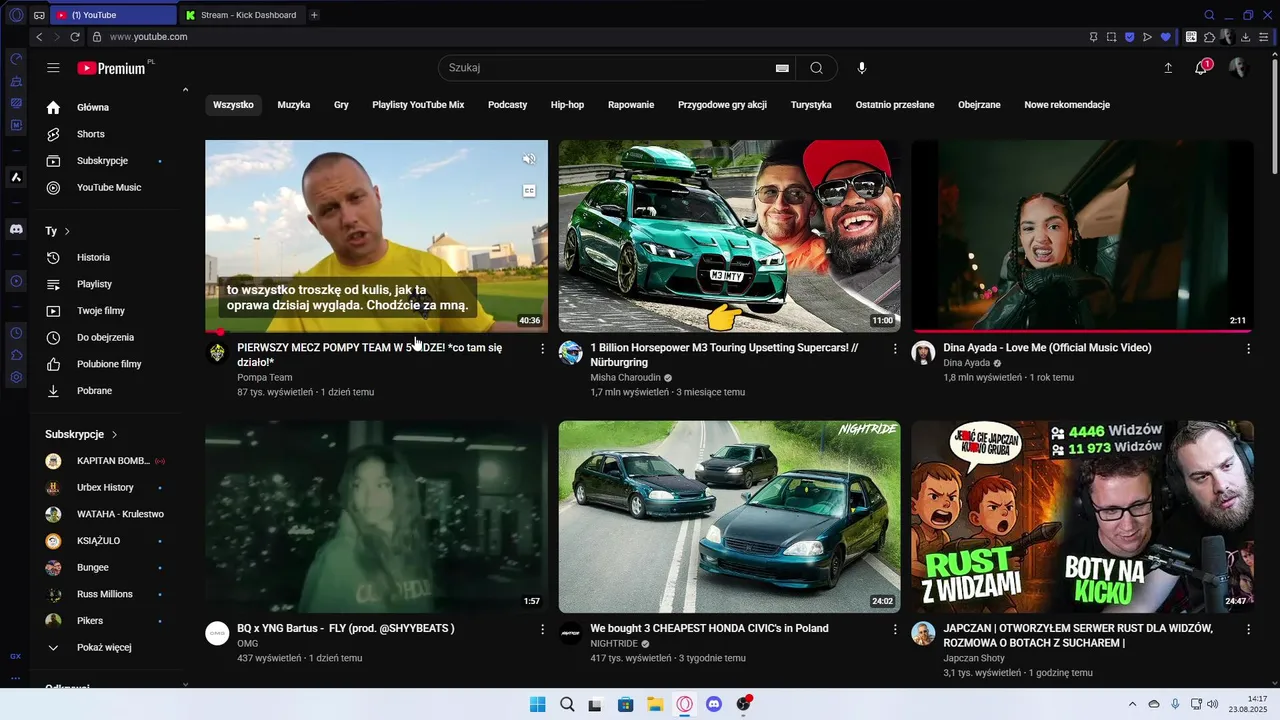Open the YouTube hamburger guide menu

53,68
